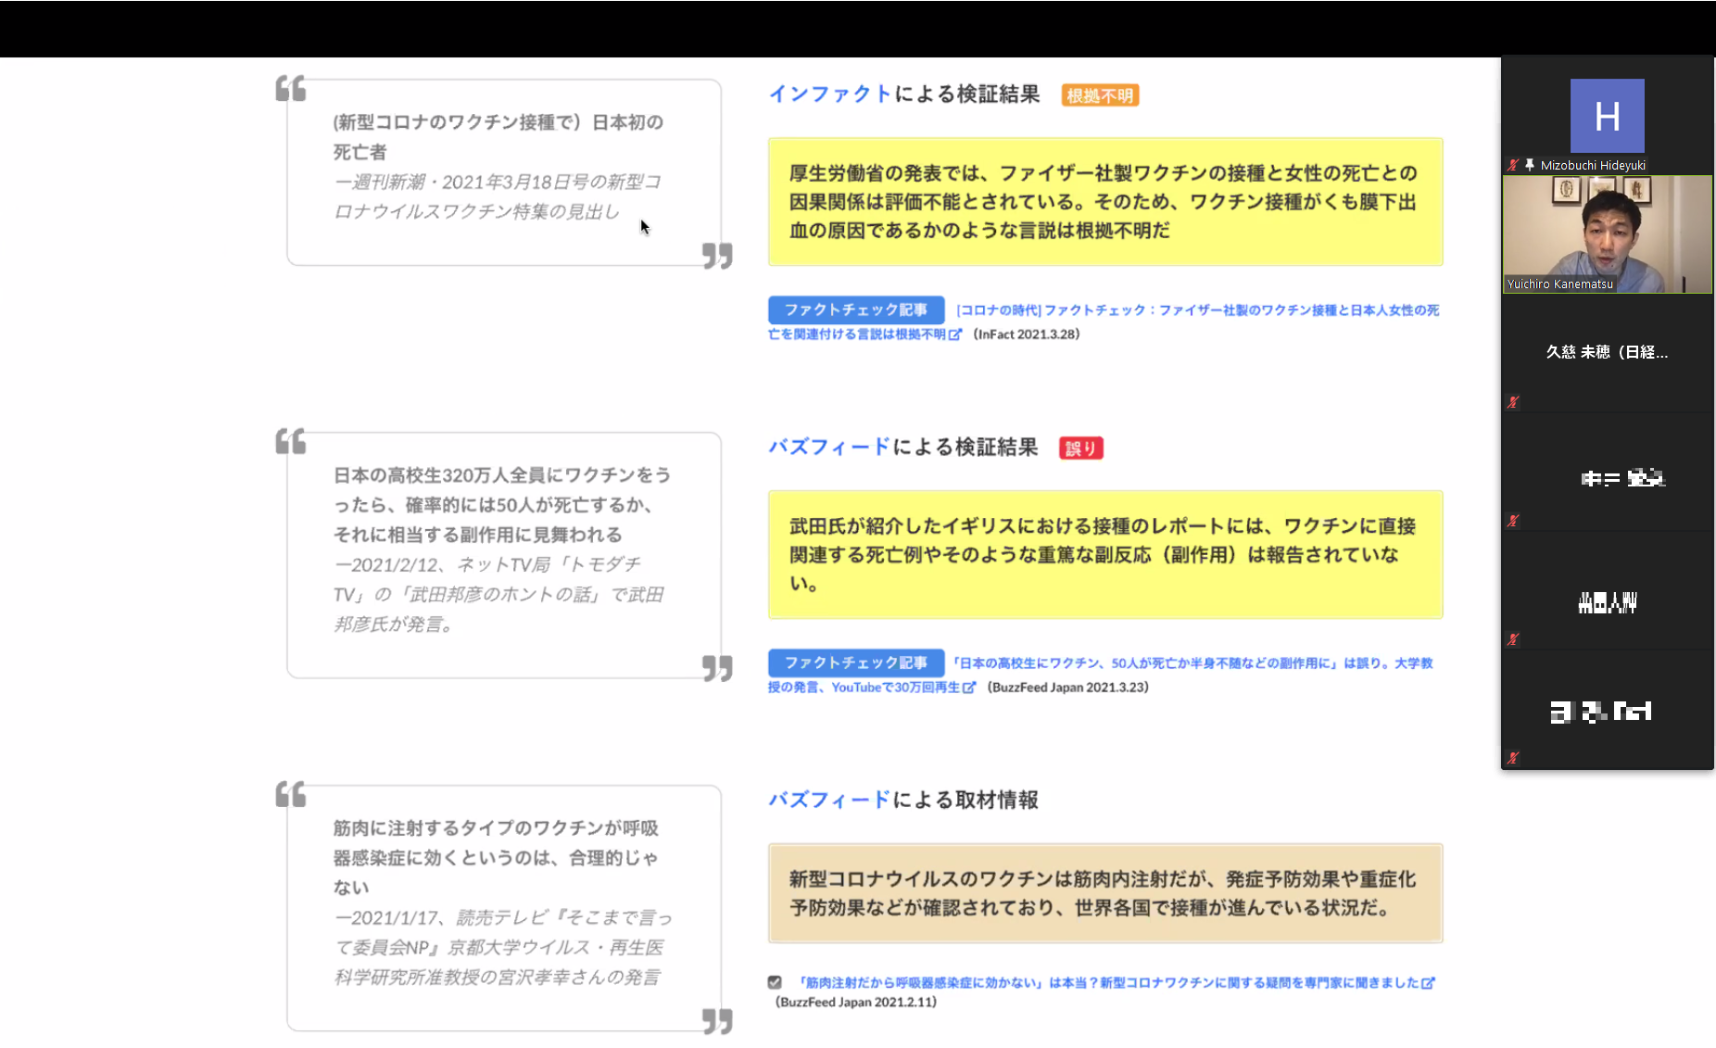Open the InFact fact-check article link on Pfizer vaccine
Image resolution: width=1716 pixels, height=1048 pixels.
[1103, 322]
